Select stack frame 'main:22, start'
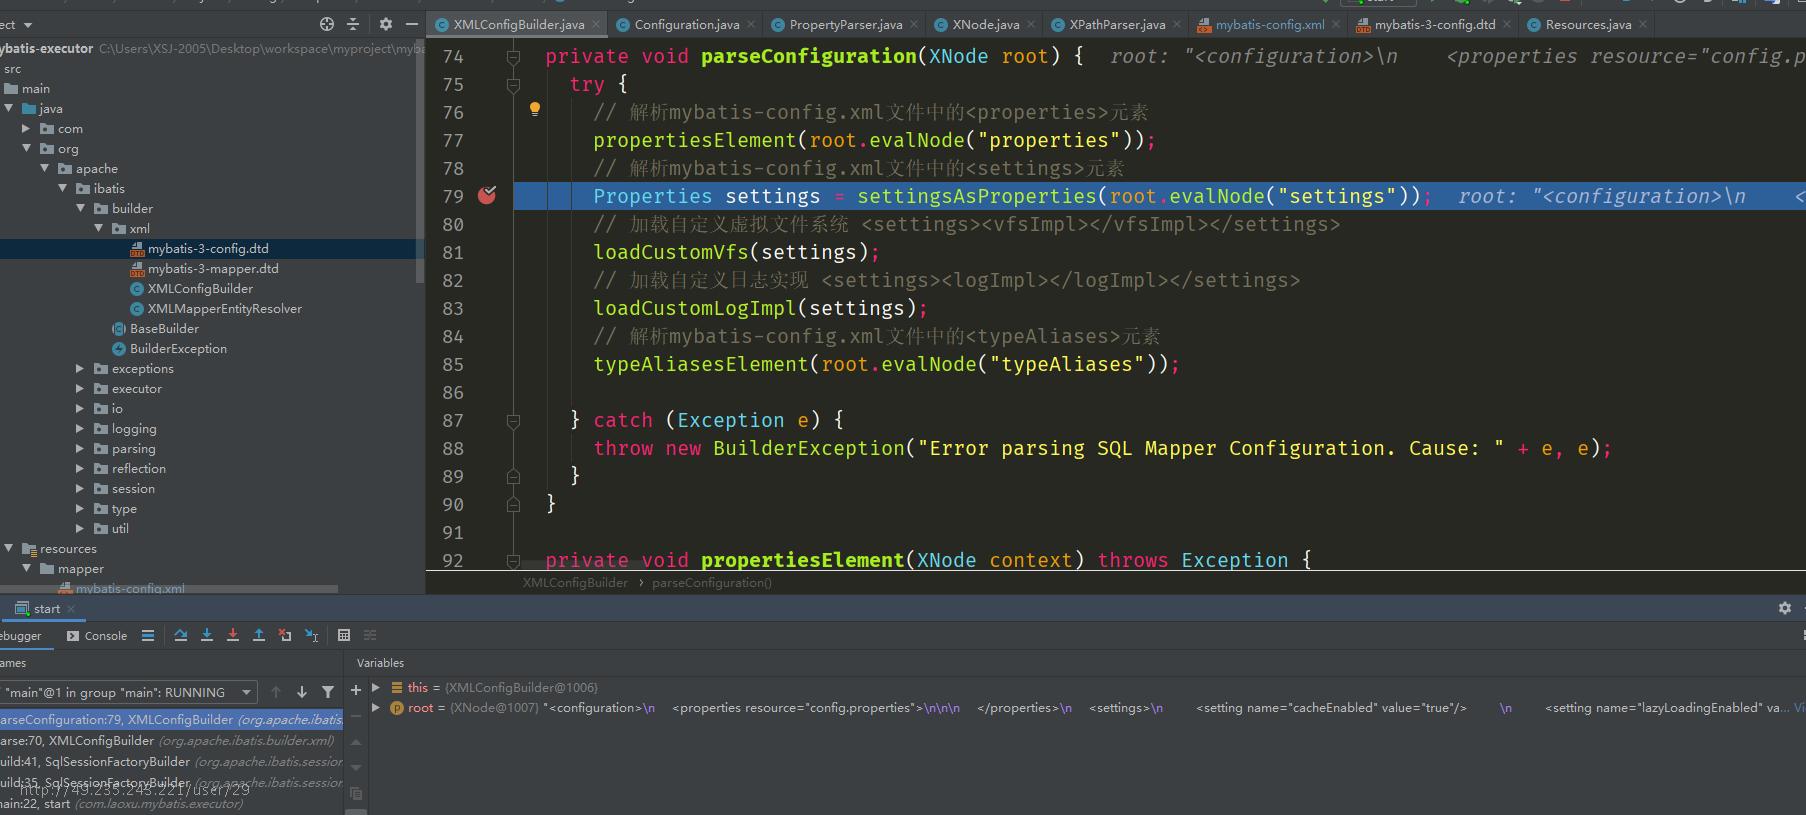This screenshot has height=815, width=1806. point(171,803)
